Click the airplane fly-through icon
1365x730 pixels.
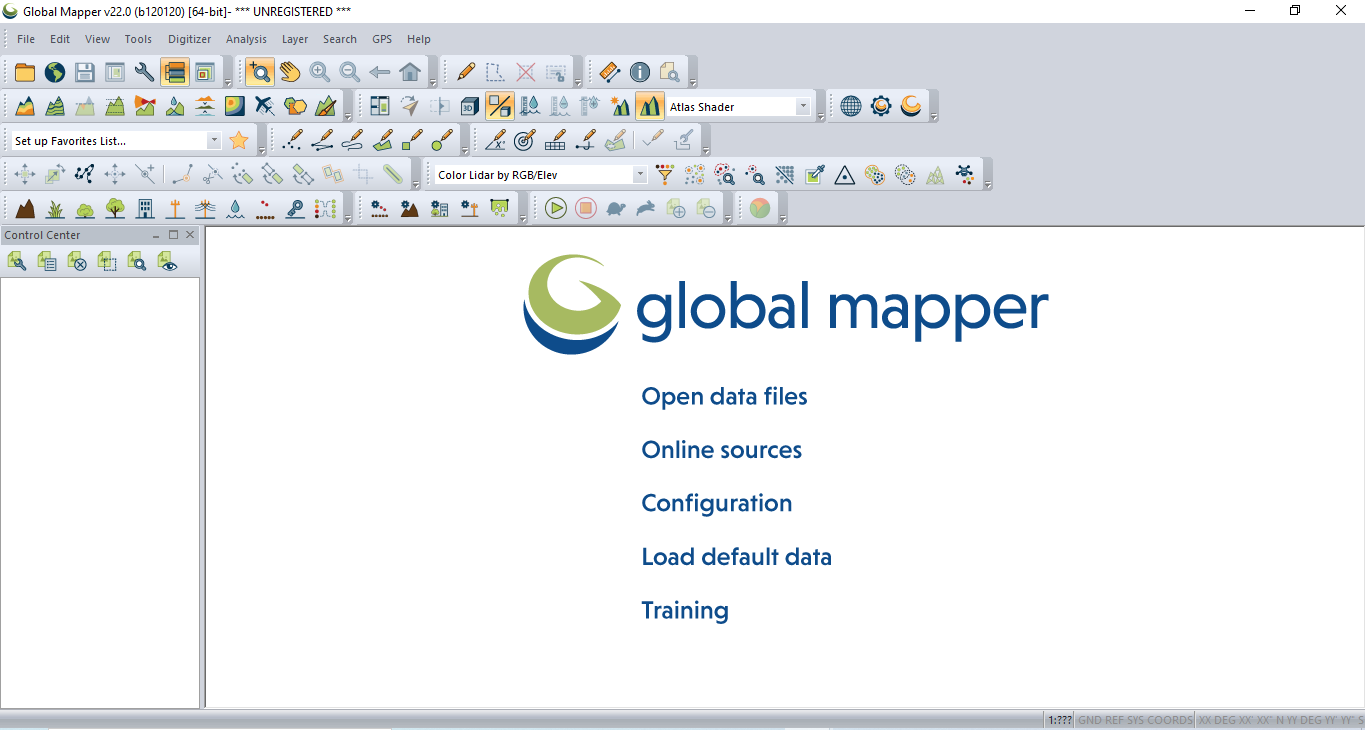265,106
